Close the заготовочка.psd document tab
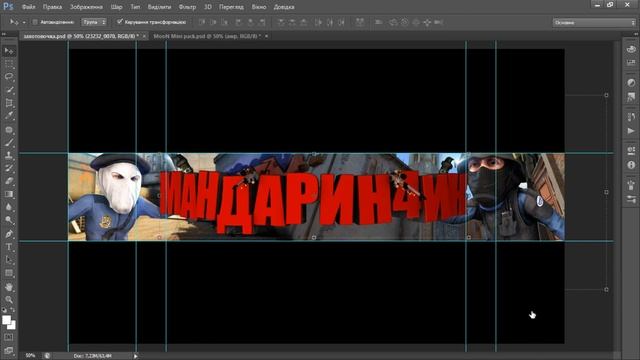Viewport: 640px width, 360px height. [144, 36]
